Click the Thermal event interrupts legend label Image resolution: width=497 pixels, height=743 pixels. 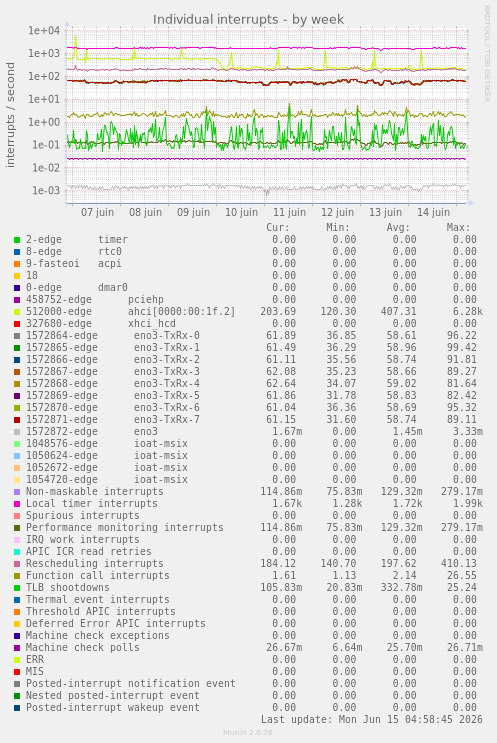98,599
